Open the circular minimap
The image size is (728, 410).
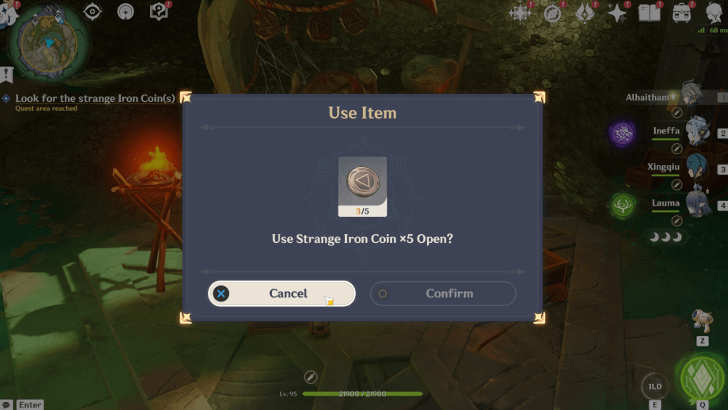pos(48,44)
